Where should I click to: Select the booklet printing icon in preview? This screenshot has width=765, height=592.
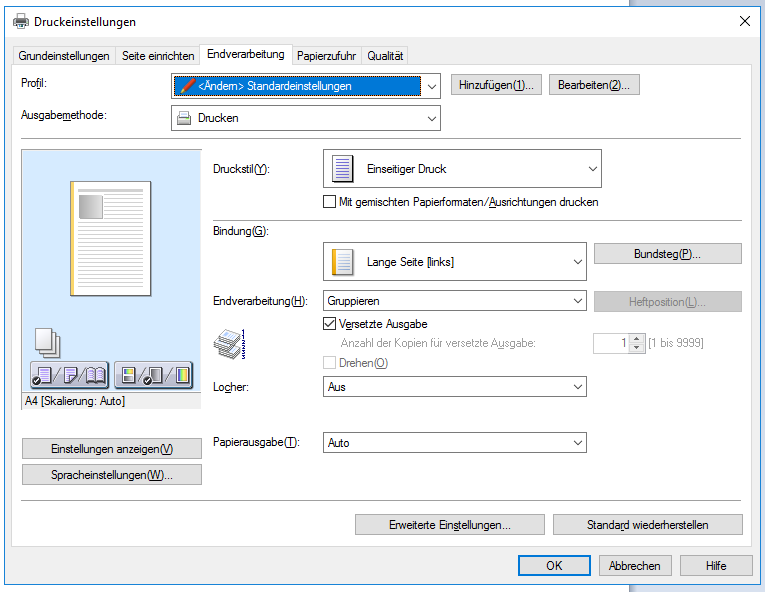click(x=95, y=376)
